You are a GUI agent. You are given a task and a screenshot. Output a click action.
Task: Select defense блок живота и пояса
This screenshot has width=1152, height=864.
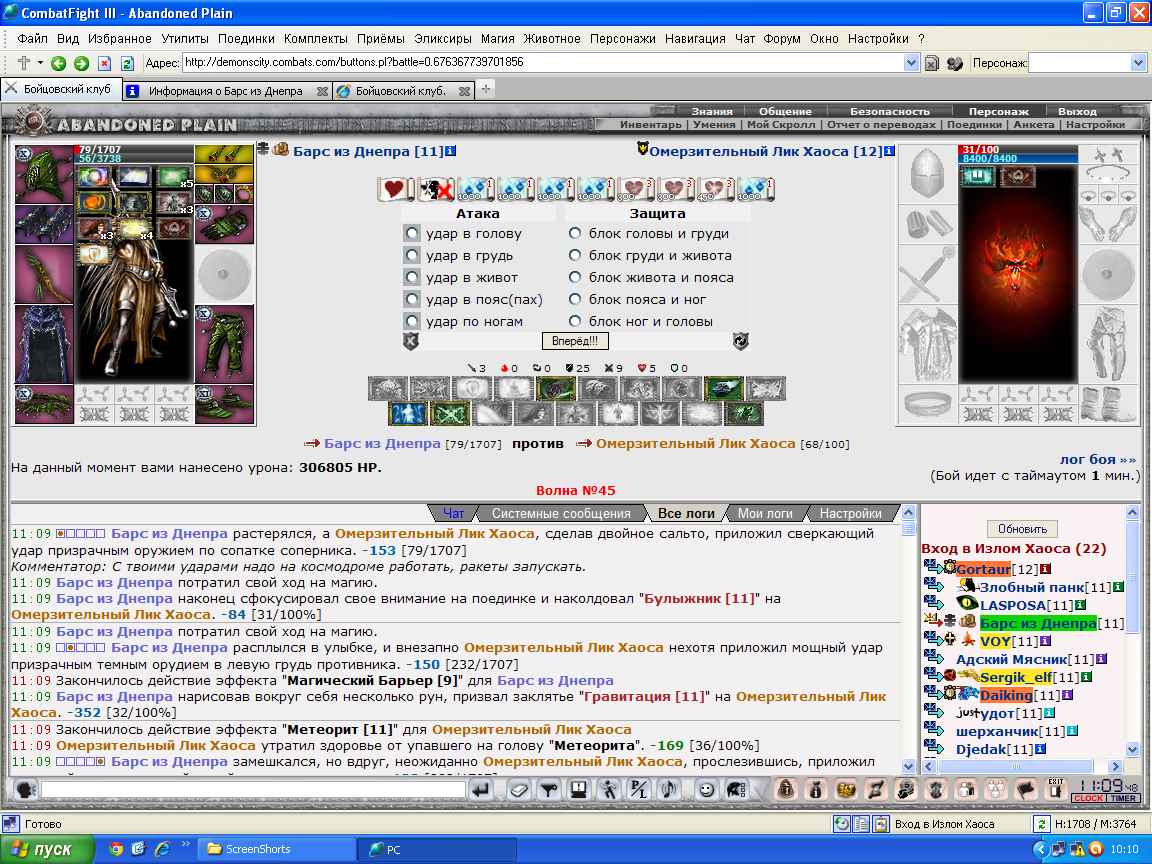coord(575,278)
